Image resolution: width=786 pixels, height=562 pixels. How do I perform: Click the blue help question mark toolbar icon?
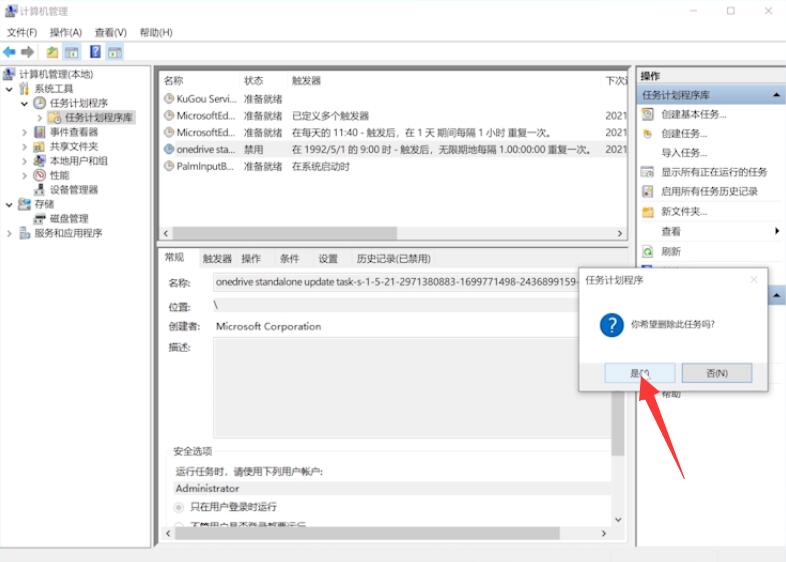point(95,52)
